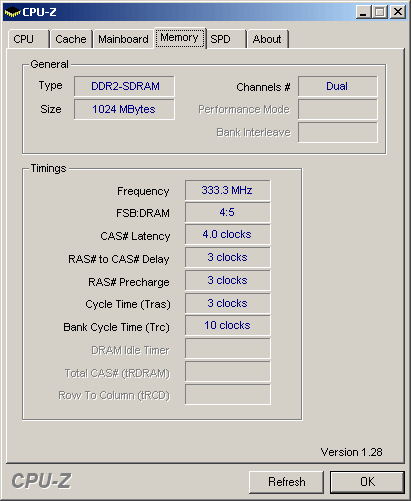Click the Cycle Time (Tras) value box
Viewport: 411px width, 501px height.
228,303
